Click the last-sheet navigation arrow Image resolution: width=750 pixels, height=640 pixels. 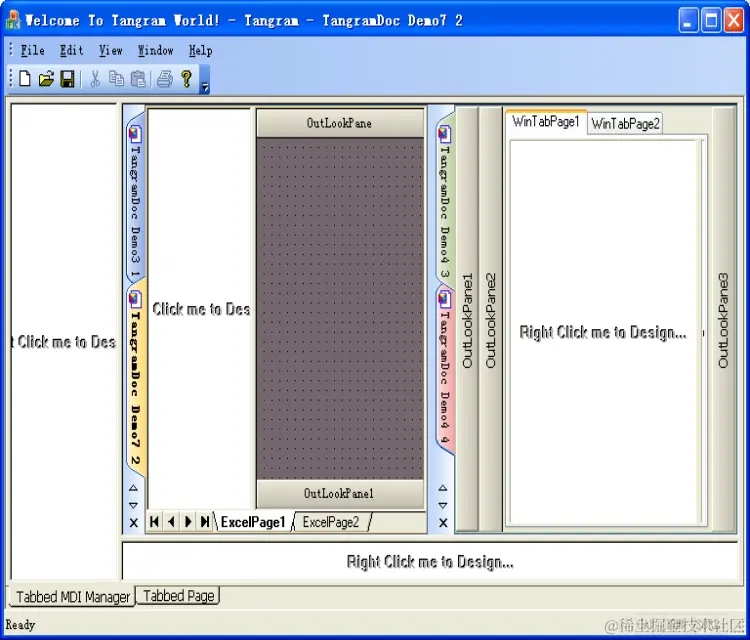(x=205, y=521)
